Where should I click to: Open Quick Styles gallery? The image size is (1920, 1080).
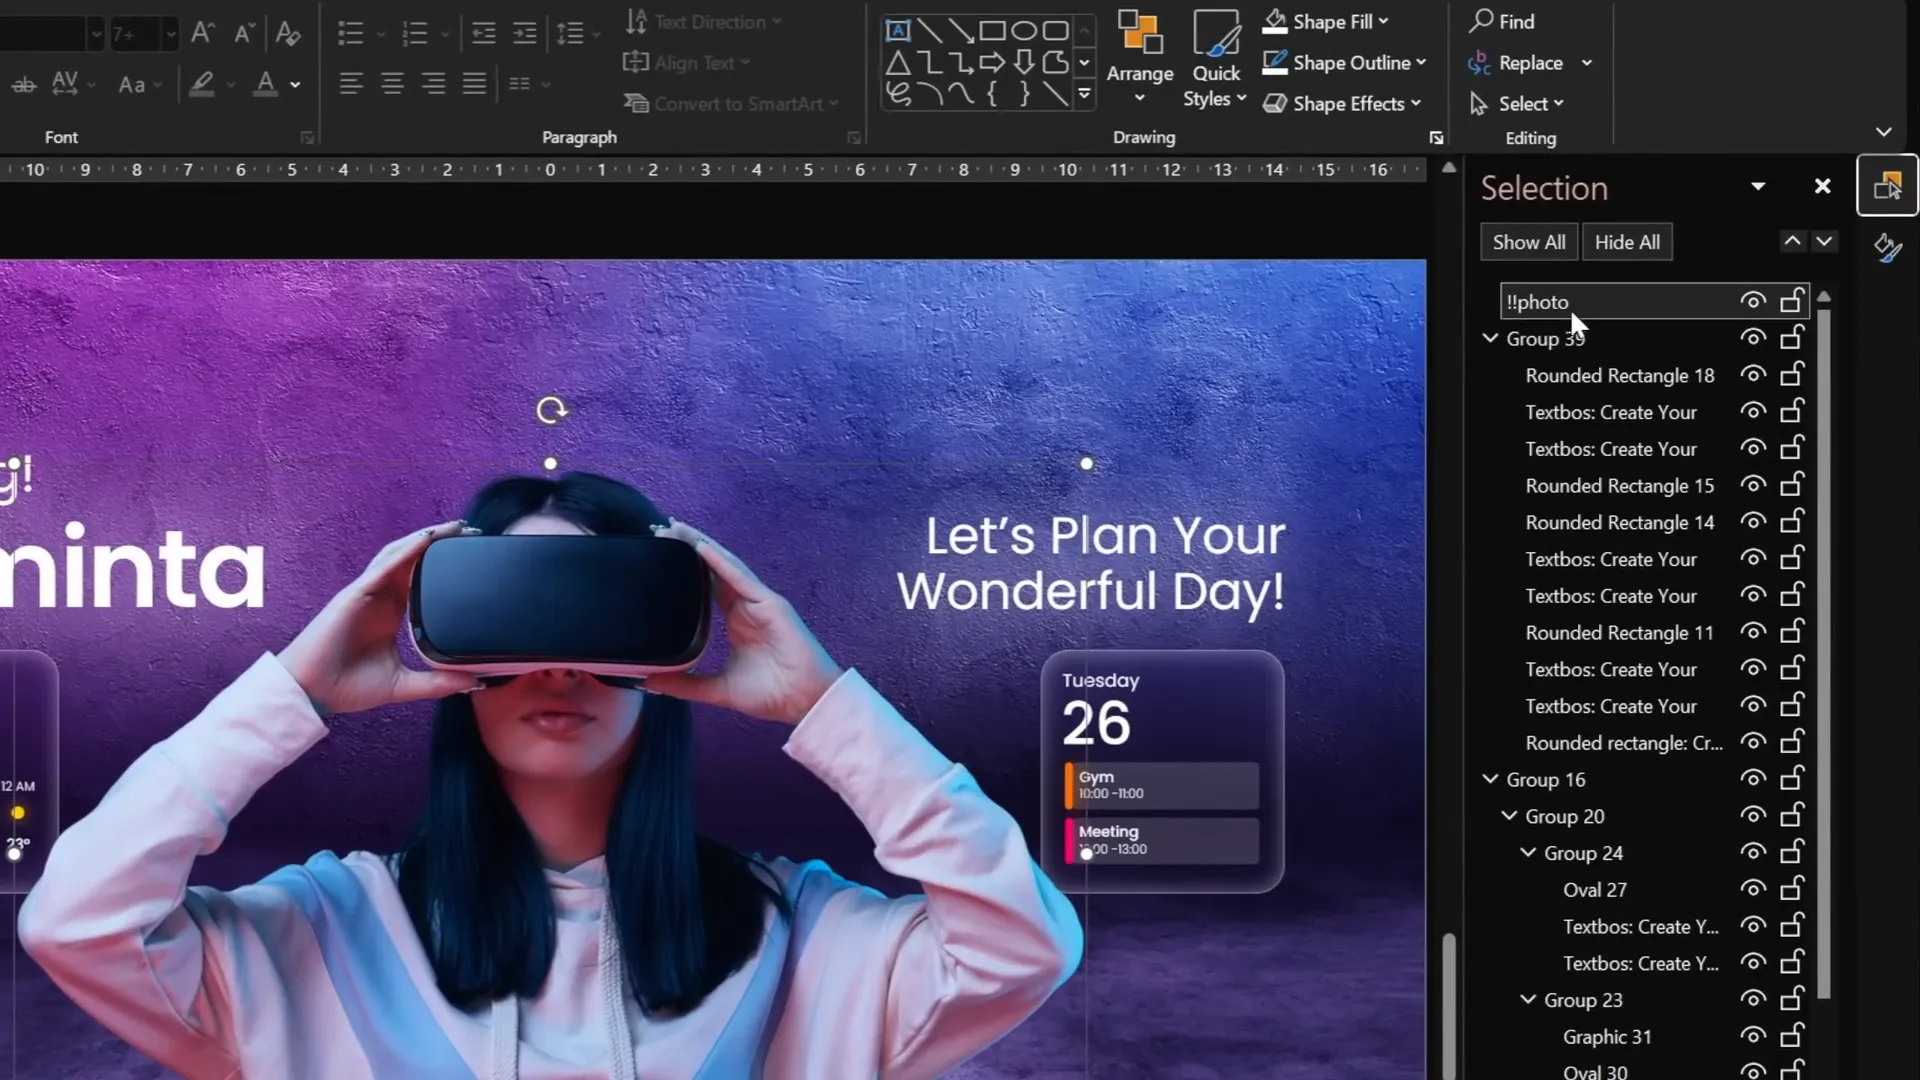pyautogui.click(x=1215, y=58)
